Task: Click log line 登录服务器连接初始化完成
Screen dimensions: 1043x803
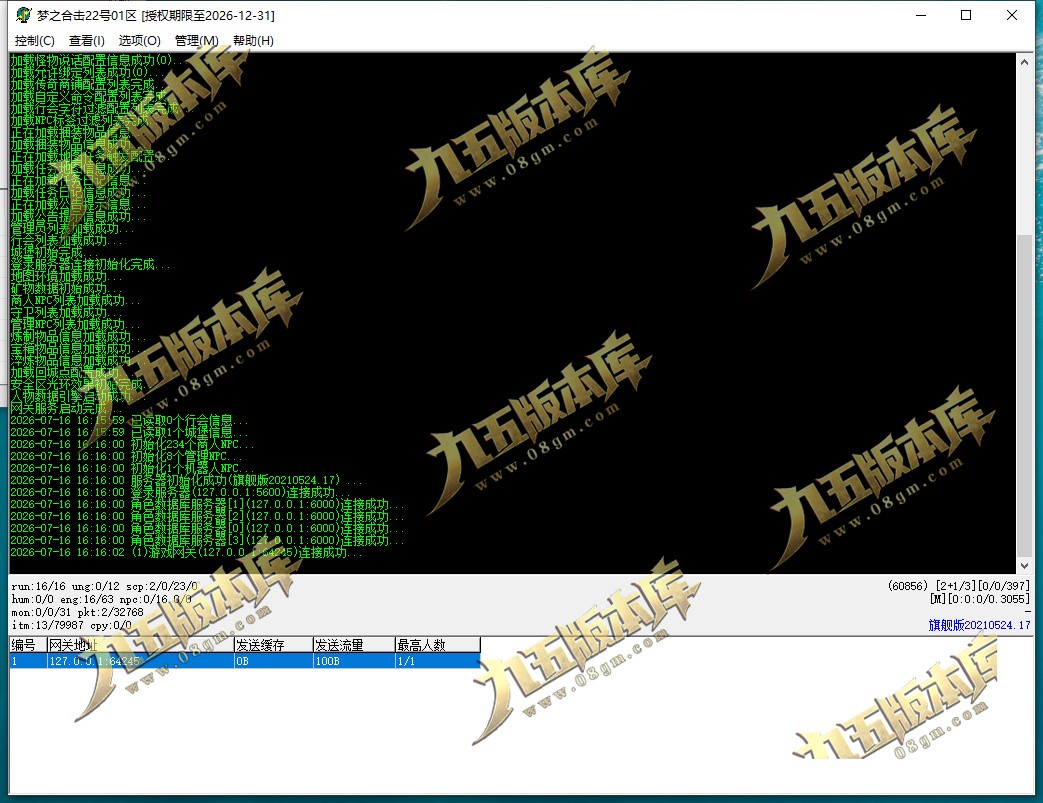Action: [90, 264]
